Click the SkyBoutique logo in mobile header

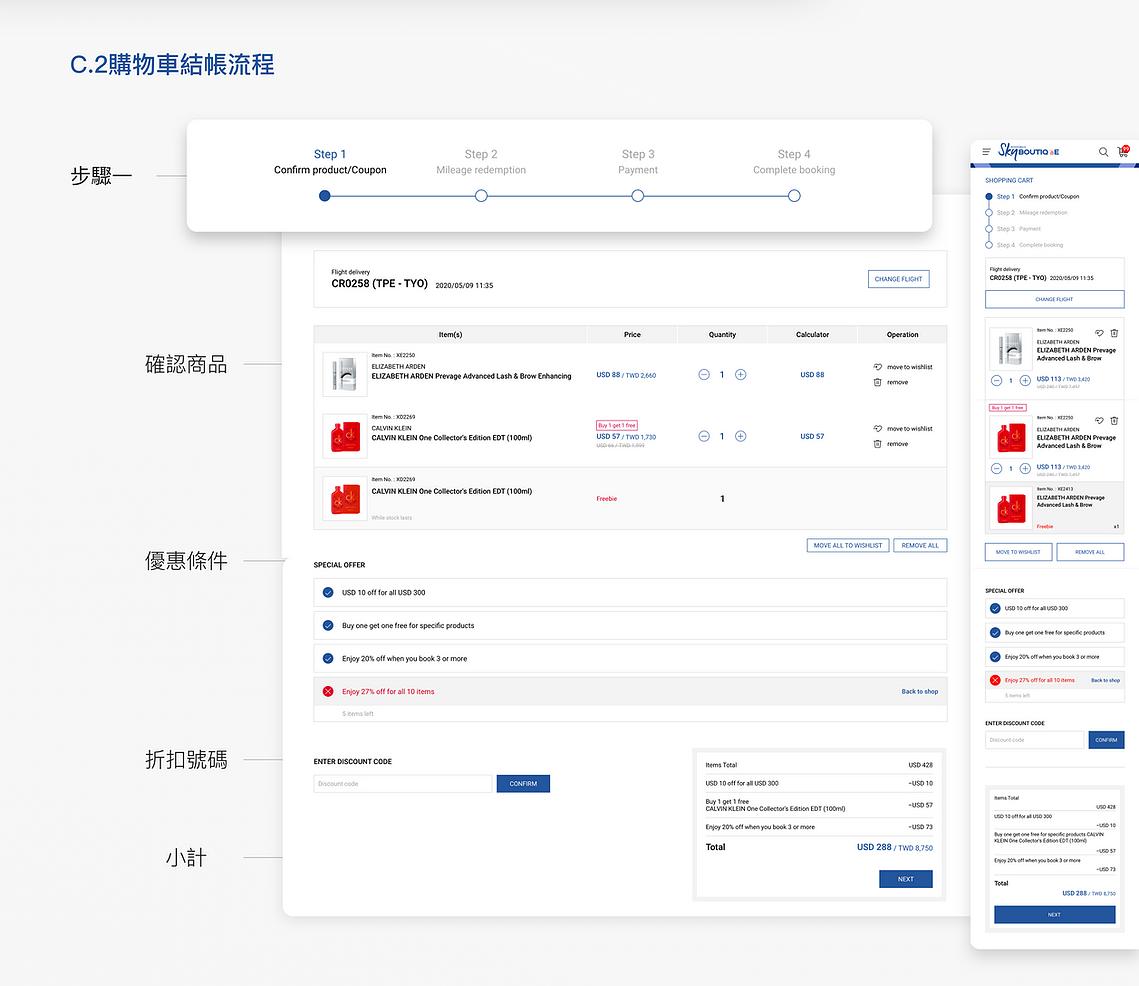click(x=1028, y=151)
